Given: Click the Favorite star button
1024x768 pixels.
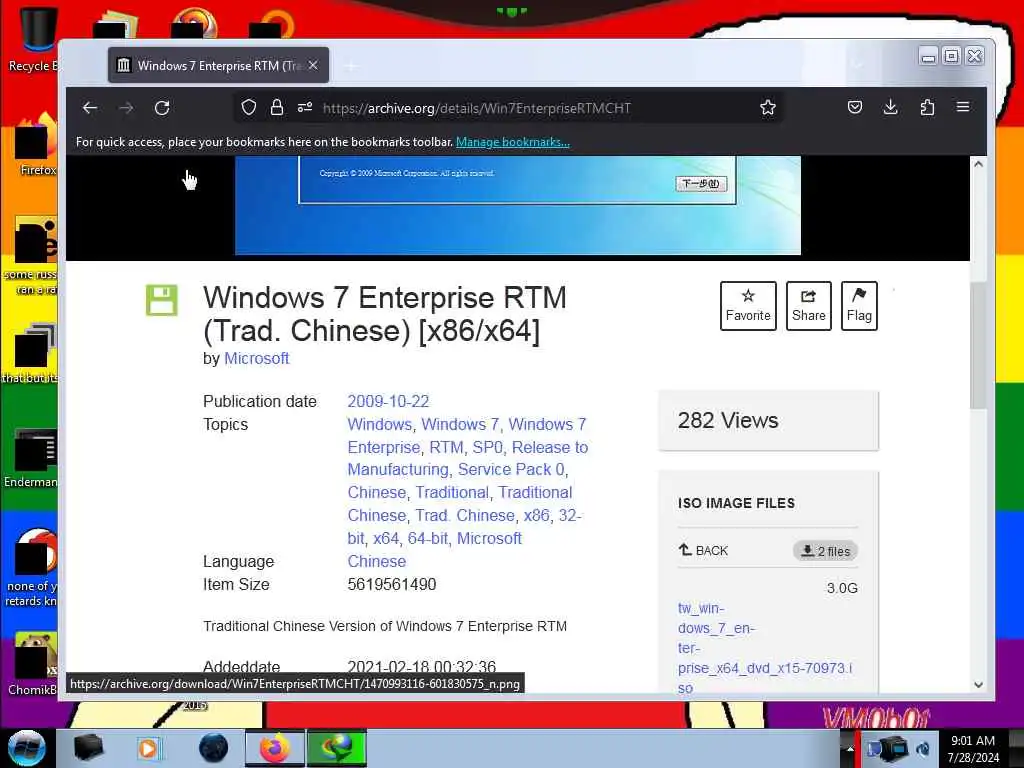Looking at the screenshot, I should [748, 306].
